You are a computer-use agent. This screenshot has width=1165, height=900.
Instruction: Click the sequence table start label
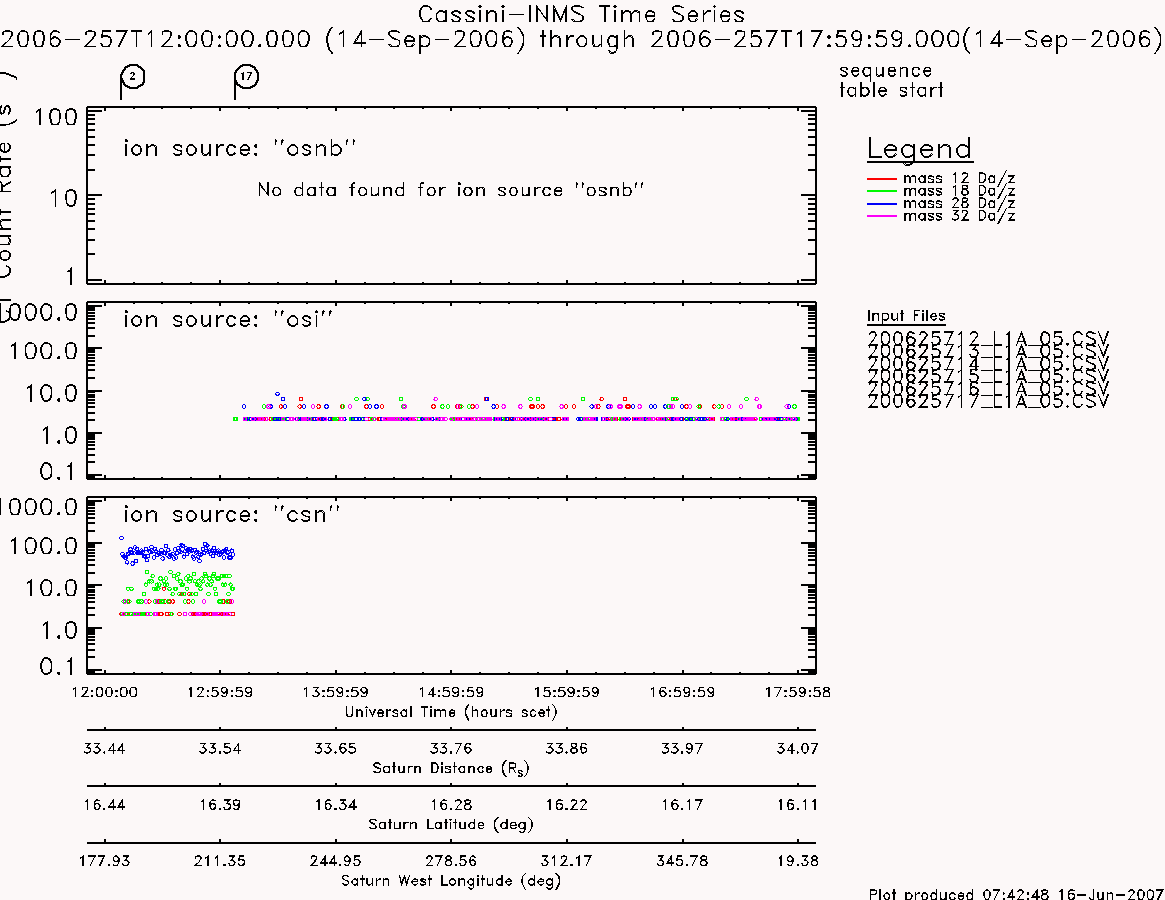point(891,80)
